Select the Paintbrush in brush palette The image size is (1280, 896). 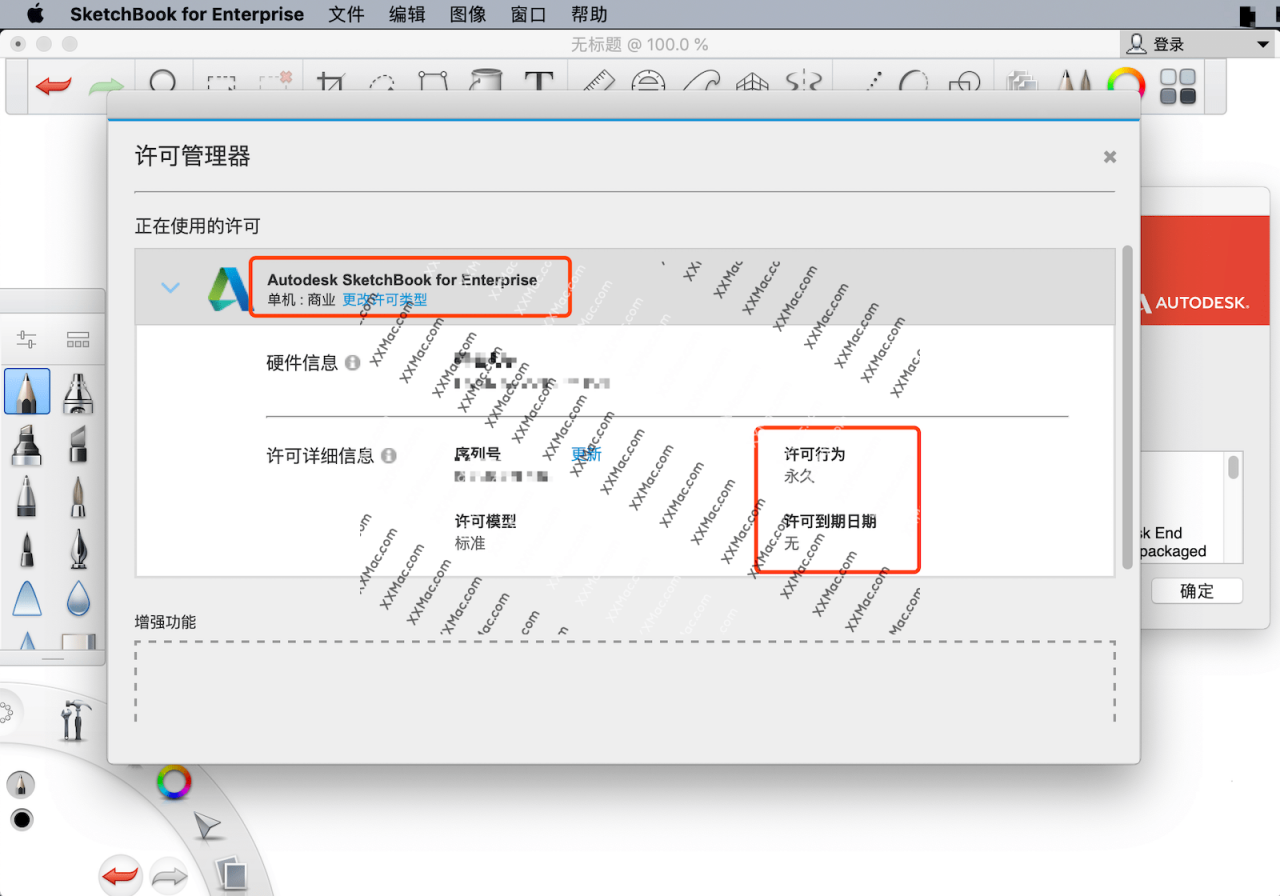[78, 495]
